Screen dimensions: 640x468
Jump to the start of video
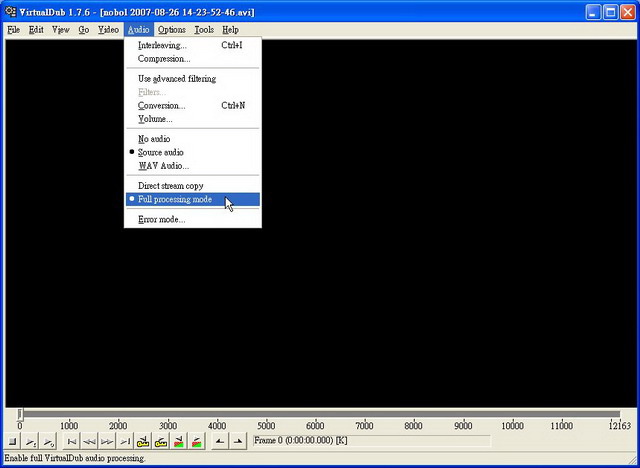(71, 441)
